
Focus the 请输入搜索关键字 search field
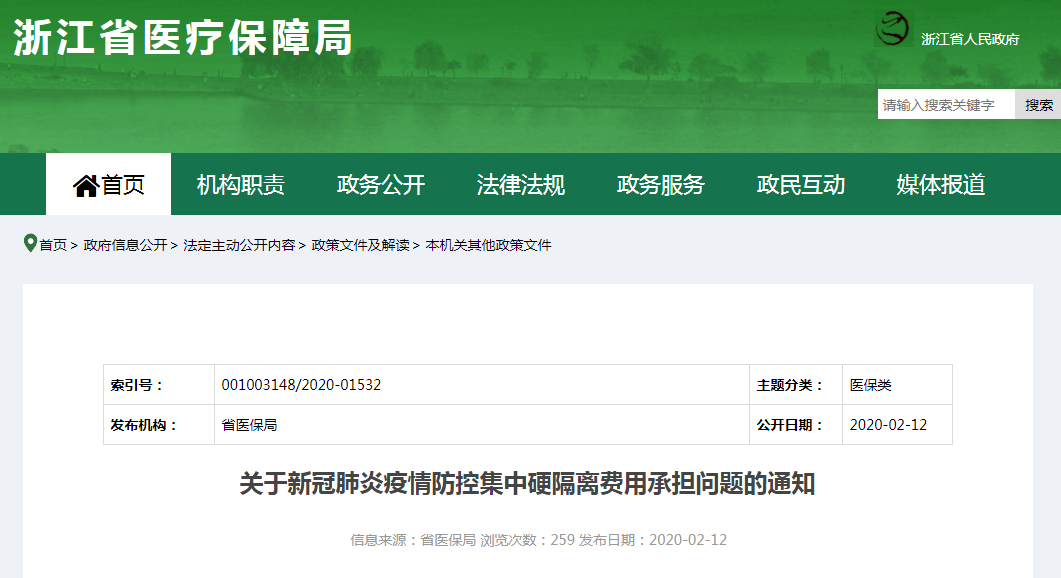coord(947,104)
